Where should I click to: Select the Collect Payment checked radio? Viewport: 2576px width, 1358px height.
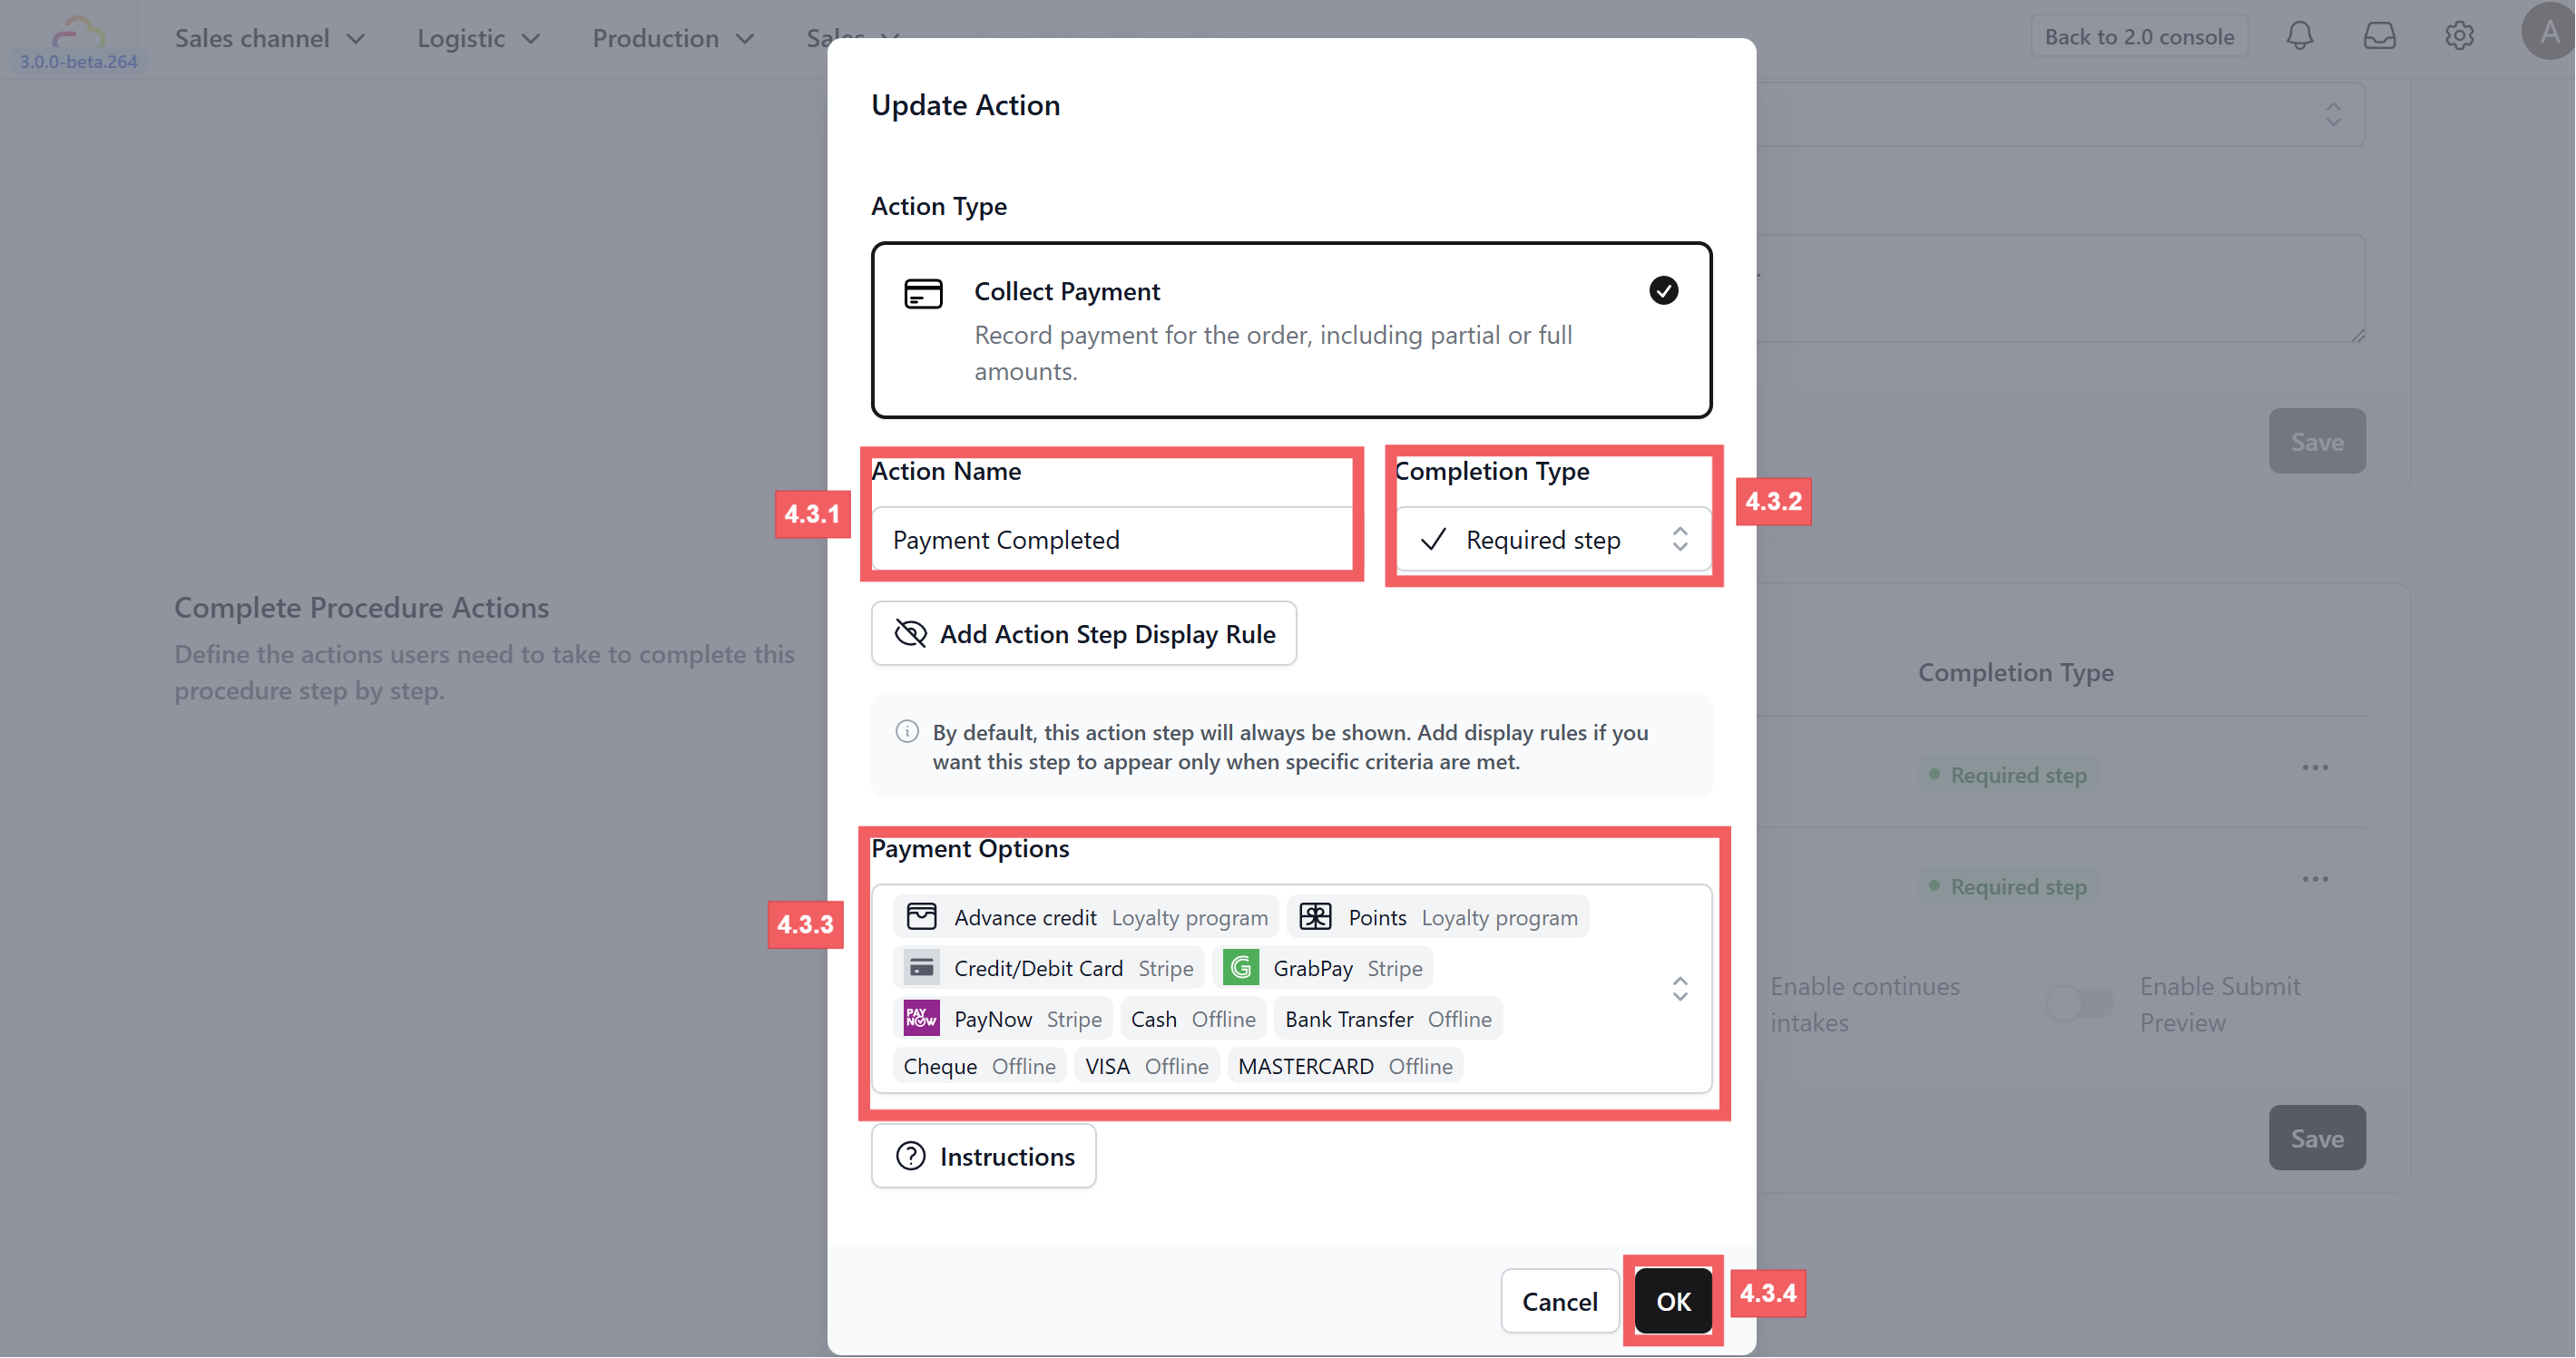coord(1663,291)
